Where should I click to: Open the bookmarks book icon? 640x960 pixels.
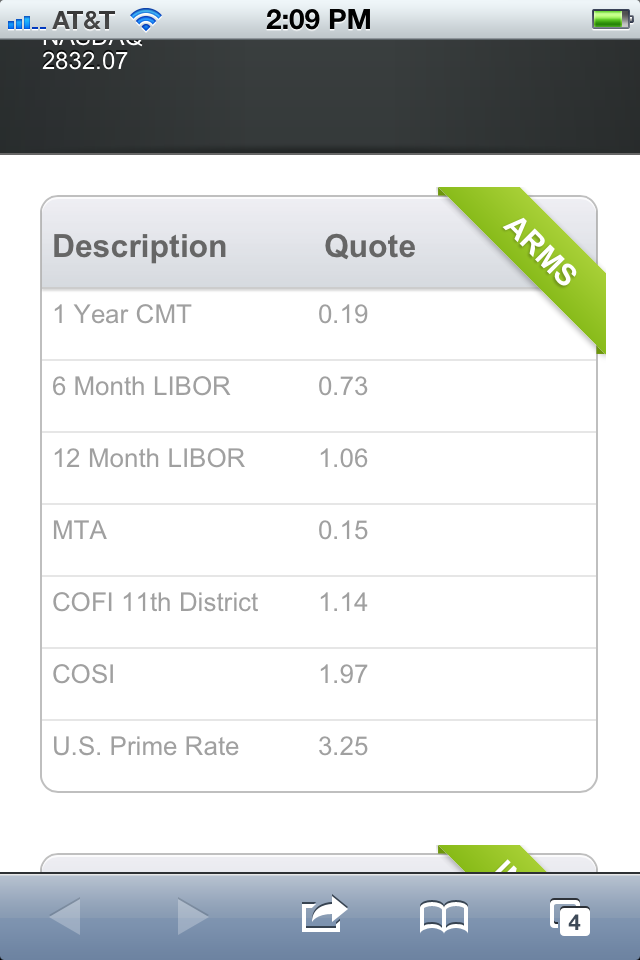tap(444, 917)
